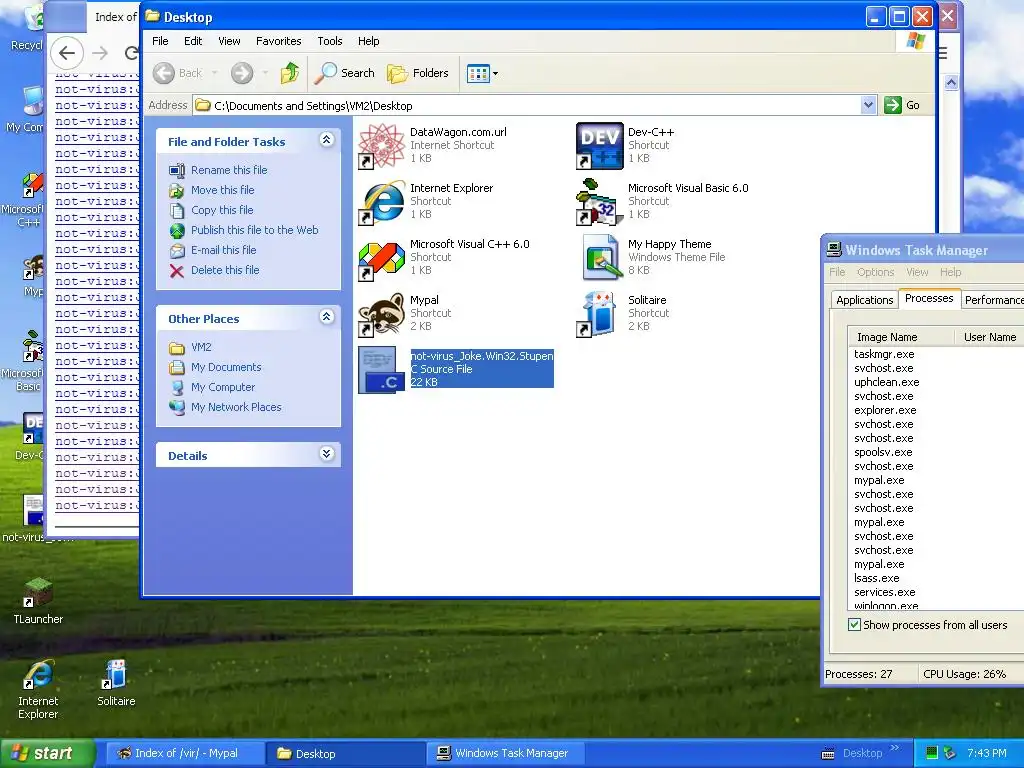
Task: Click Move this file task
Action: click(x=222, y=190)
